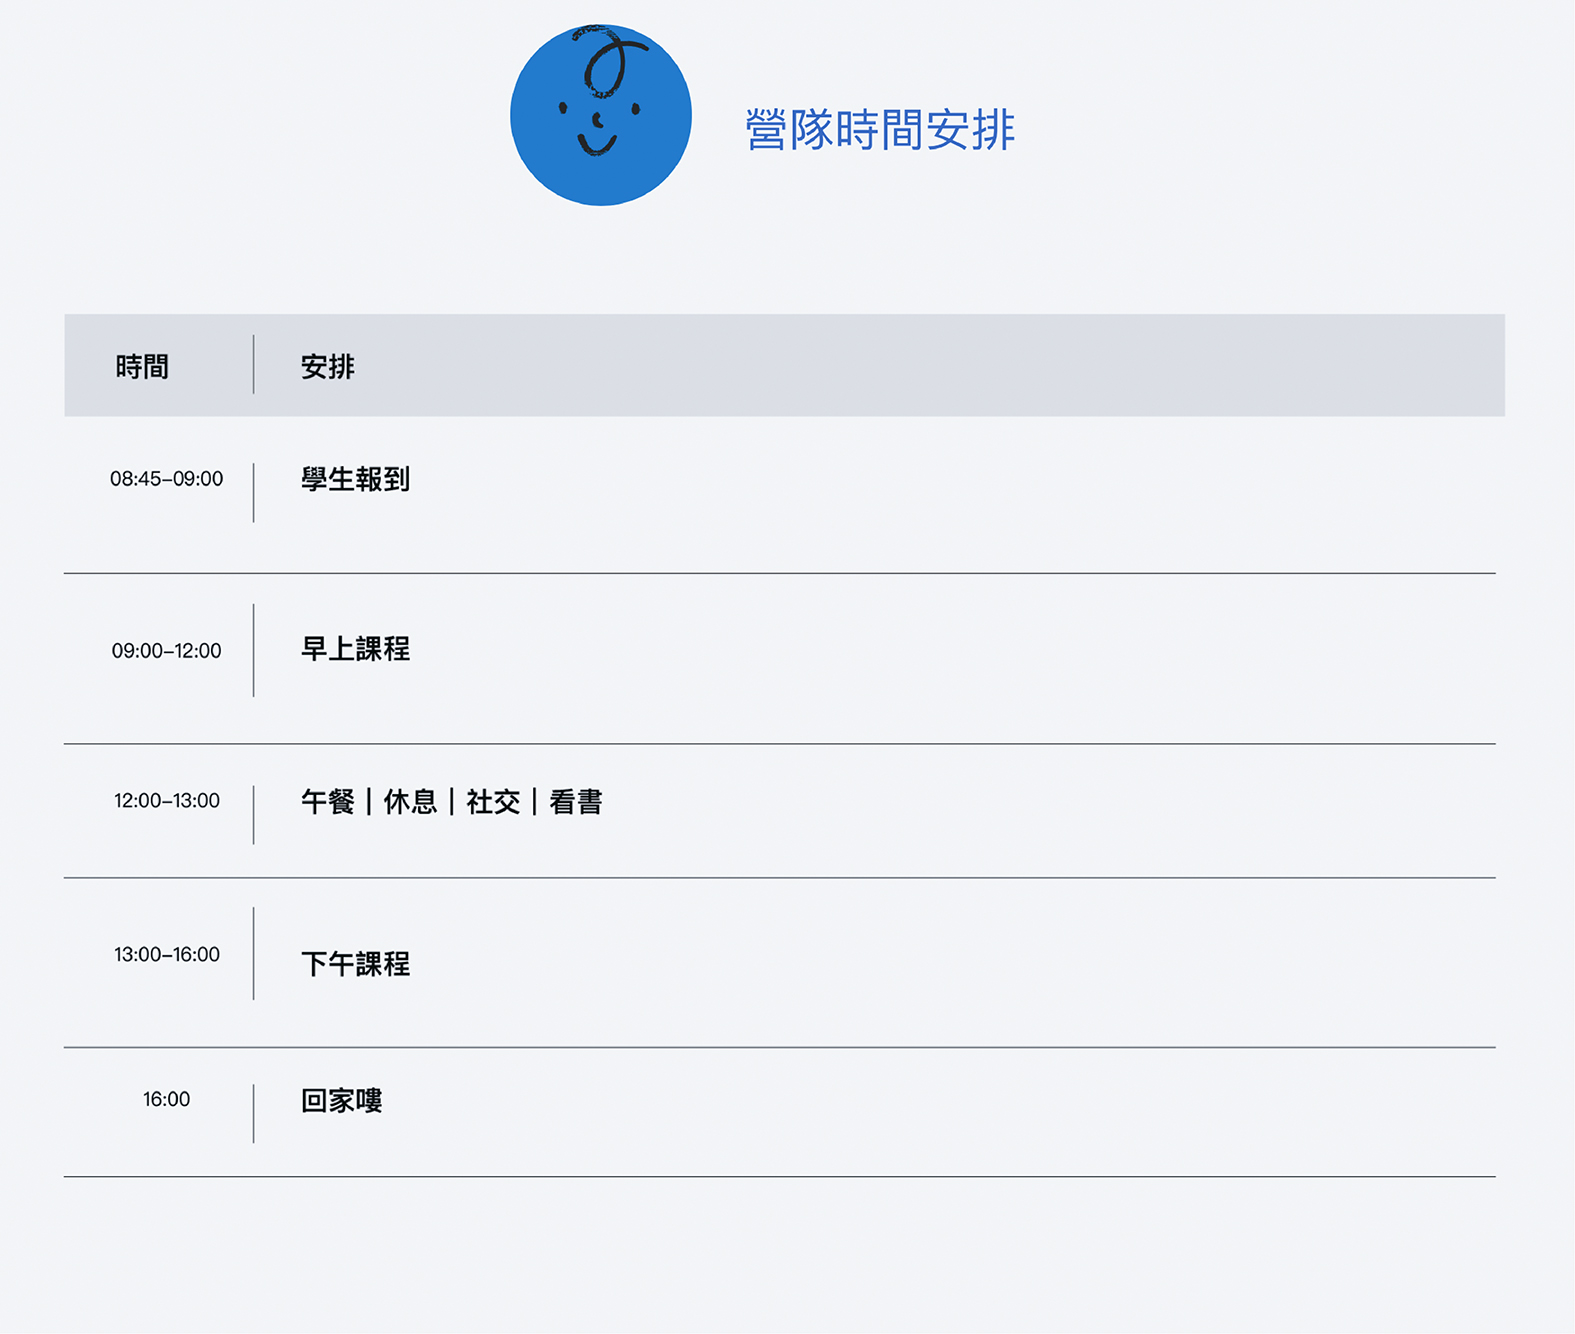Select the 13:00–16:00 time cell
This screenshot has width=1575, height=1334.
166,955
